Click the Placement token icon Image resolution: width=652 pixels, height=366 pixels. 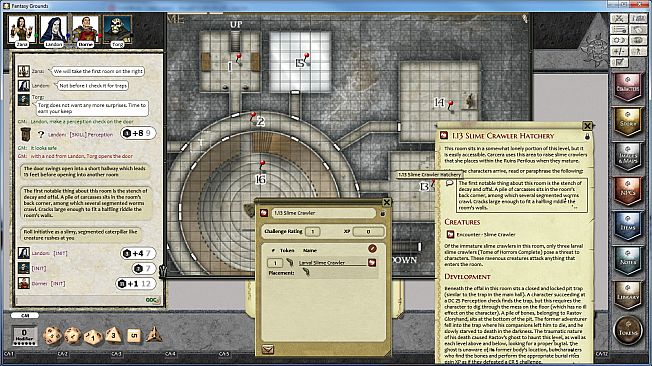tap(306, 272)
